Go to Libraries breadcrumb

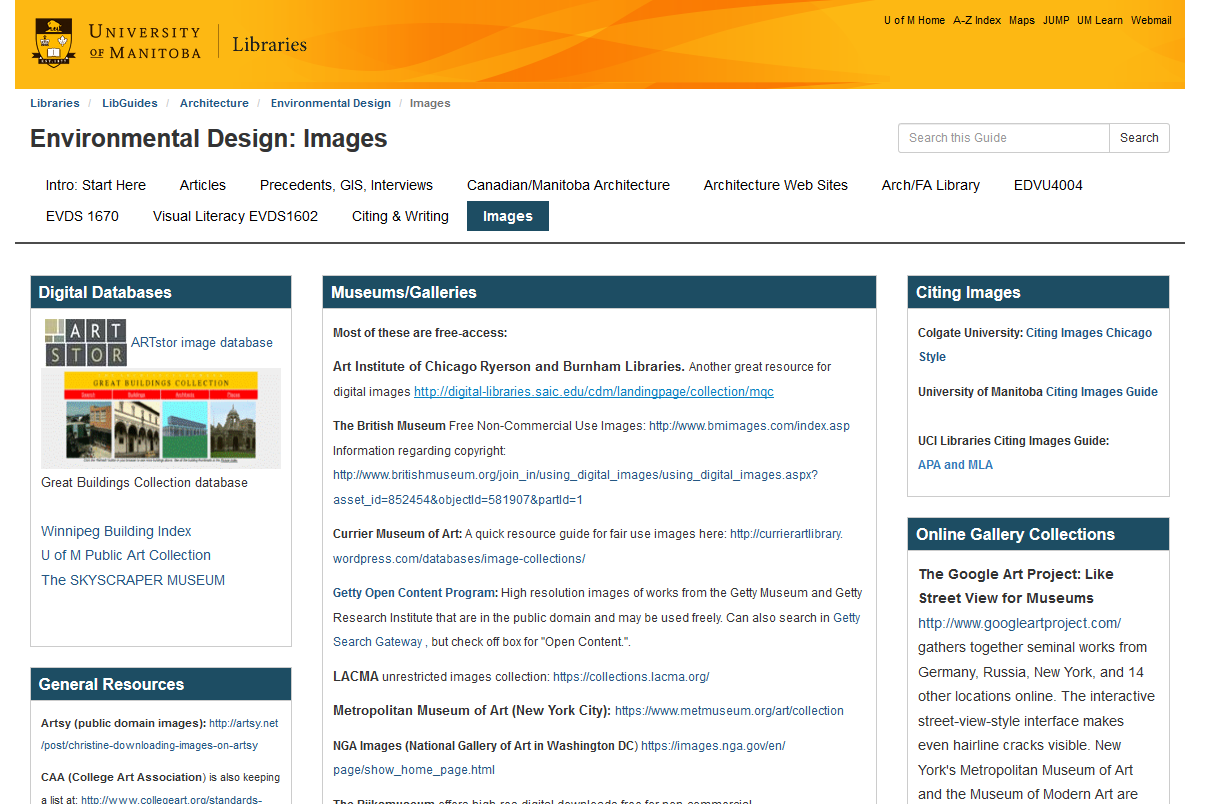tap(55, 103)
